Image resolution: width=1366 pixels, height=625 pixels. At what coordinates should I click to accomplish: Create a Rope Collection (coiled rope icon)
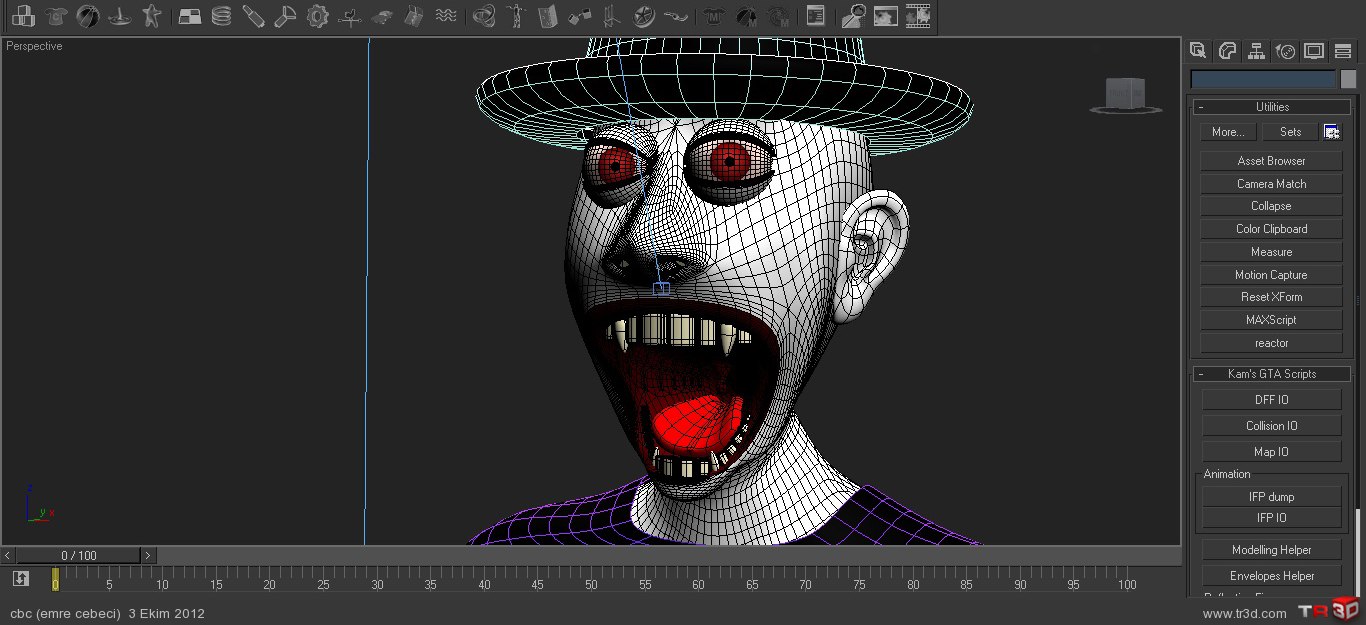point(119,16)
